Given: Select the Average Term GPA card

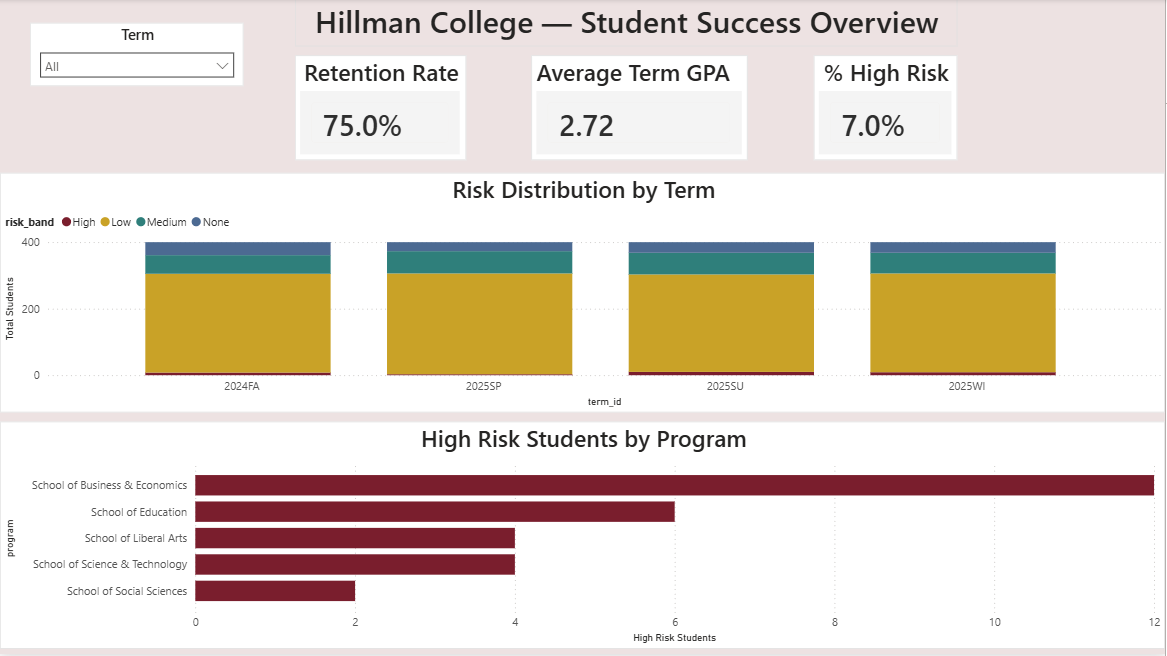Looking at the screenshot, I should tap(639, 107).
